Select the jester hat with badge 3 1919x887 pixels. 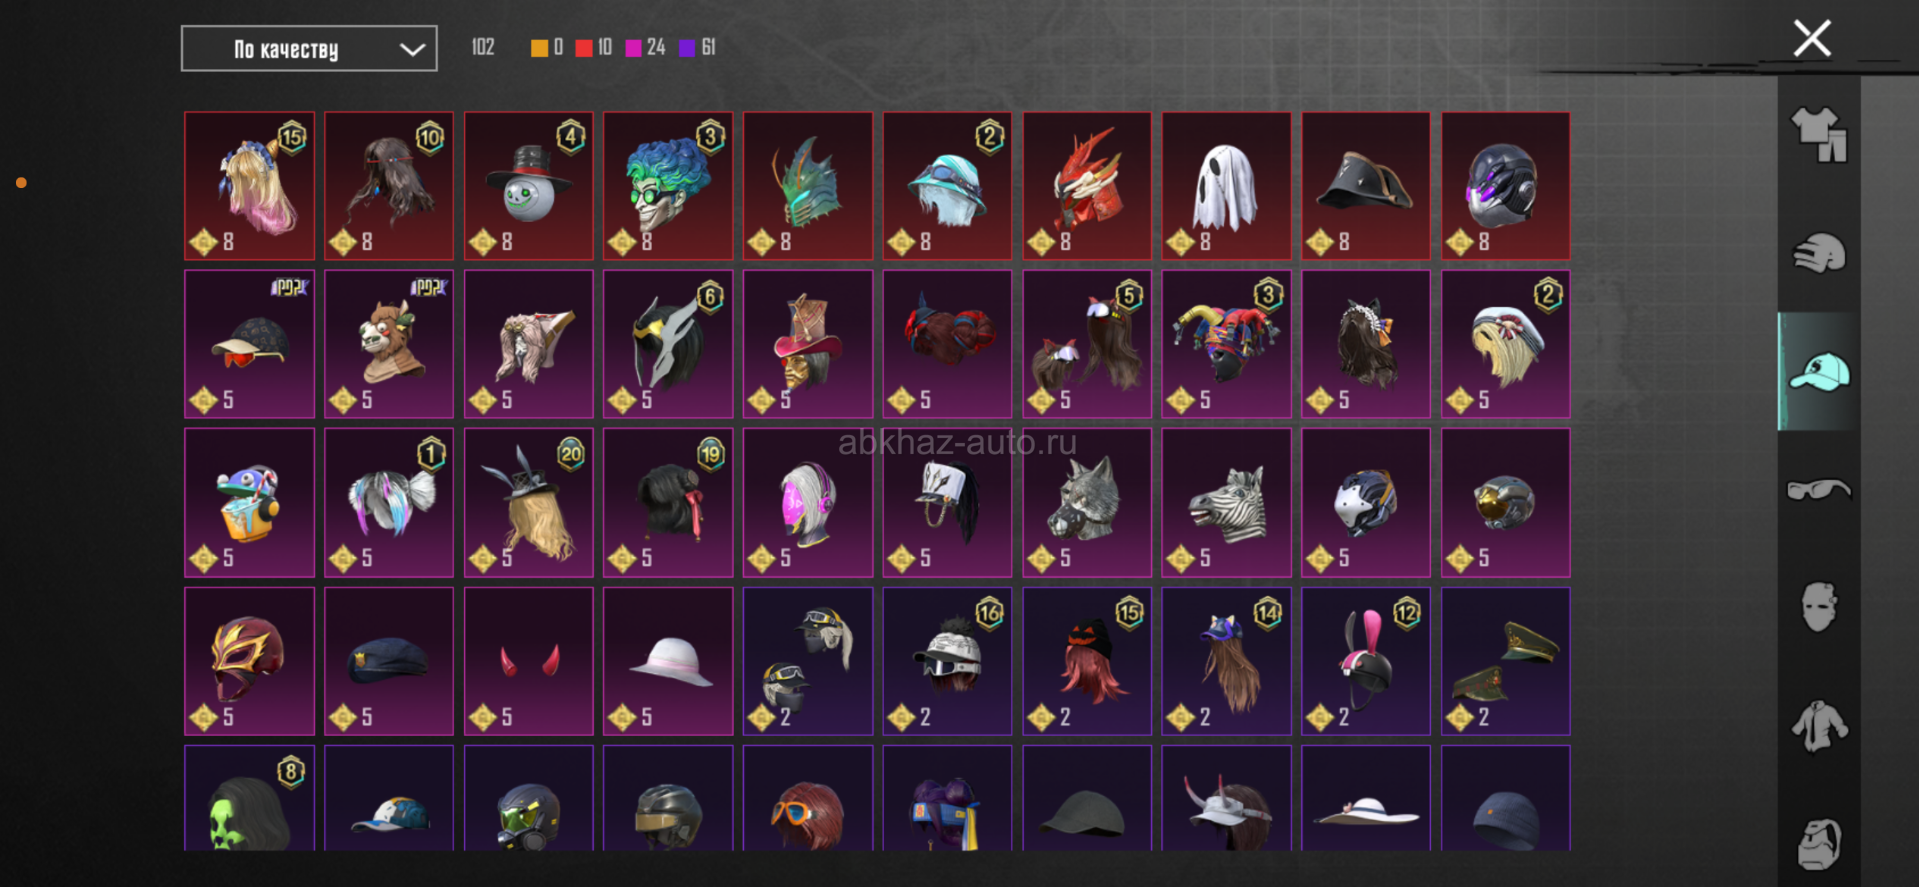tap(1226, 344)
